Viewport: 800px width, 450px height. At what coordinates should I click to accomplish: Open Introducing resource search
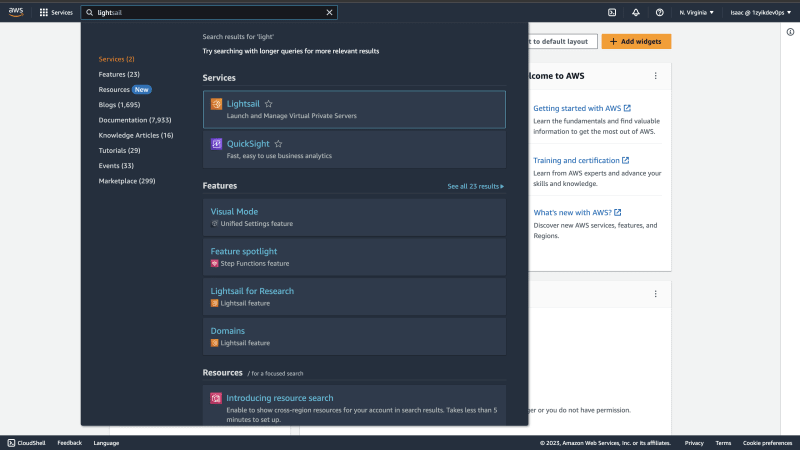pyautogui.click(x=280, y=398)
